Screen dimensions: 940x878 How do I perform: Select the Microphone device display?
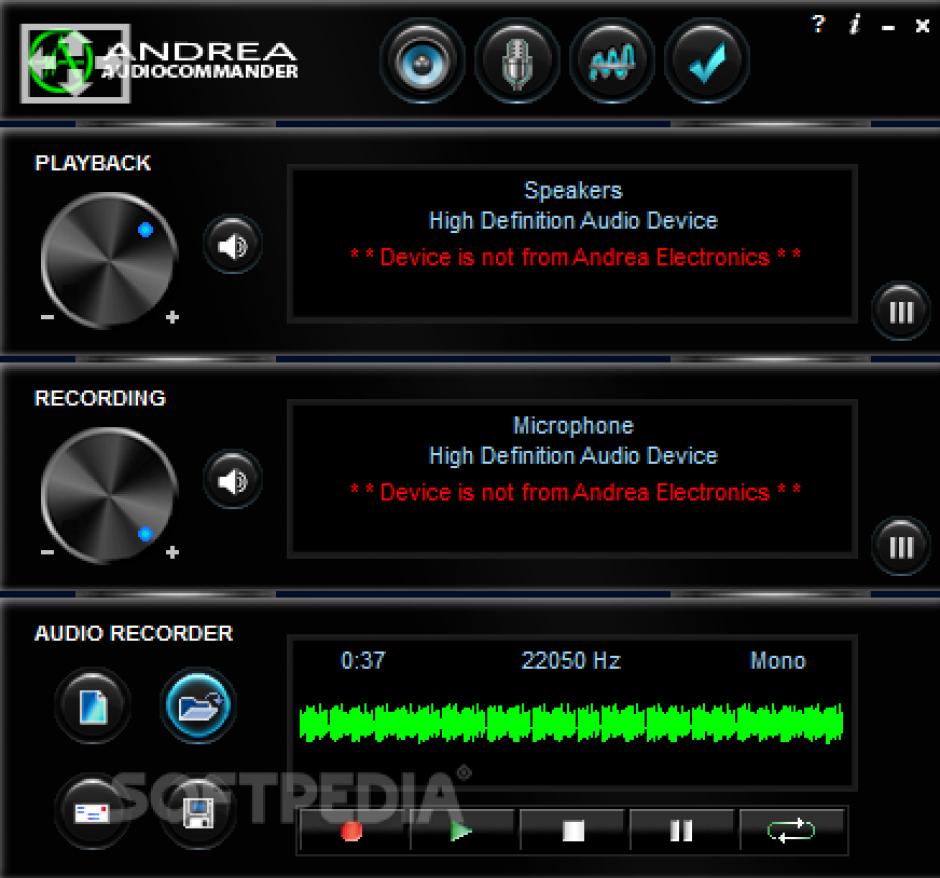[x=573, y=479]
